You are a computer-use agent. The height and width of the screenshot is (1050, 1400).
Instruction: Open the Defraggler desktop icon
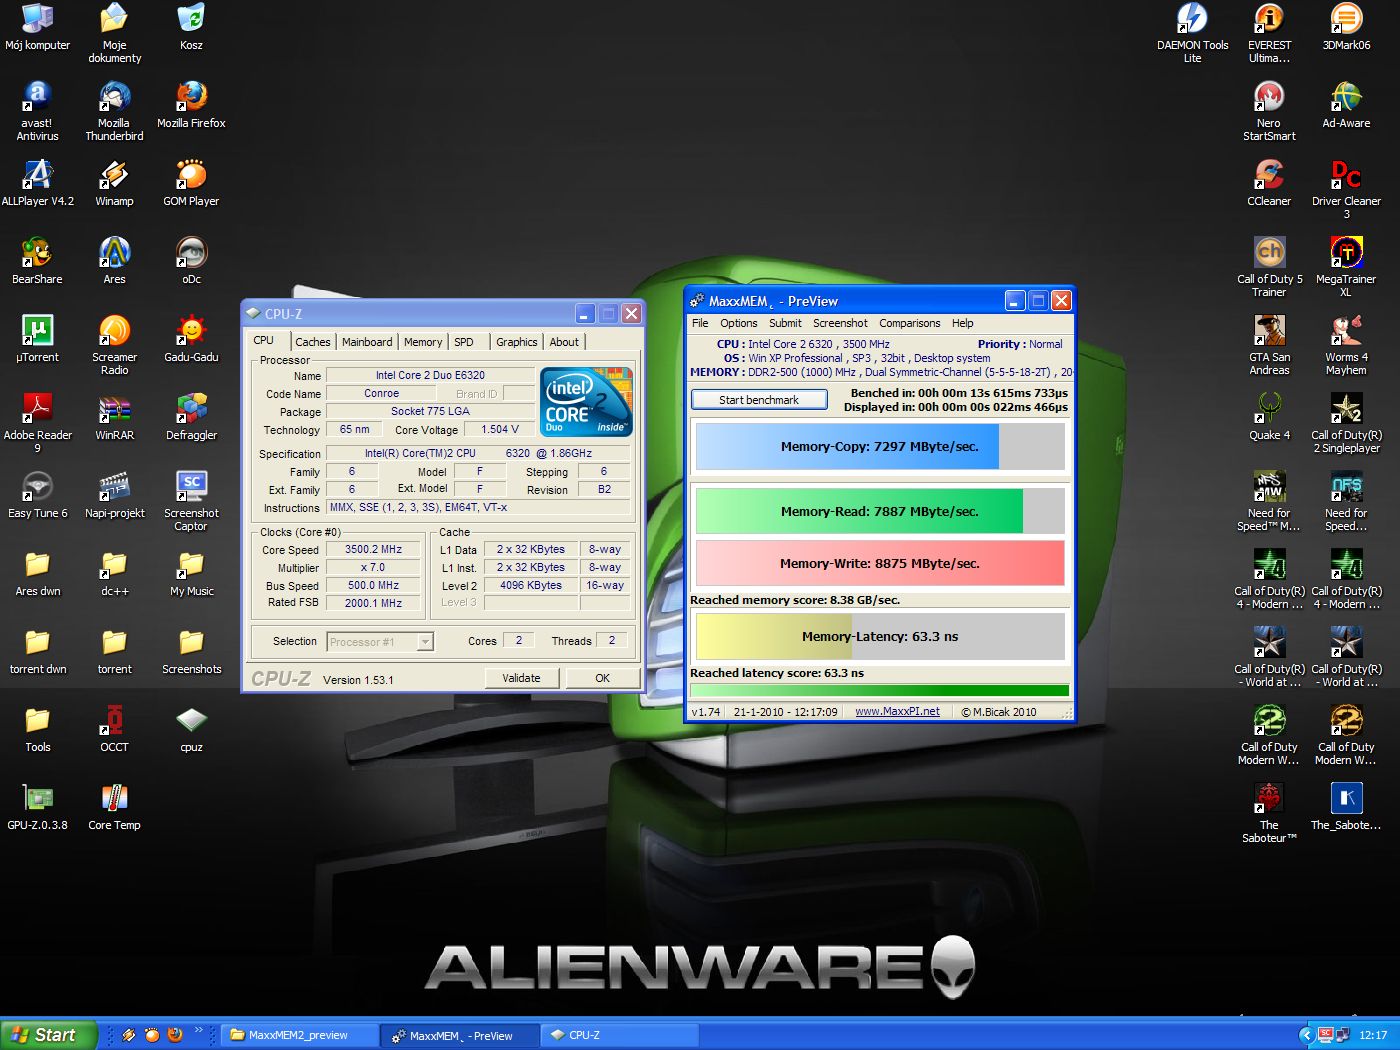(191, 417)
